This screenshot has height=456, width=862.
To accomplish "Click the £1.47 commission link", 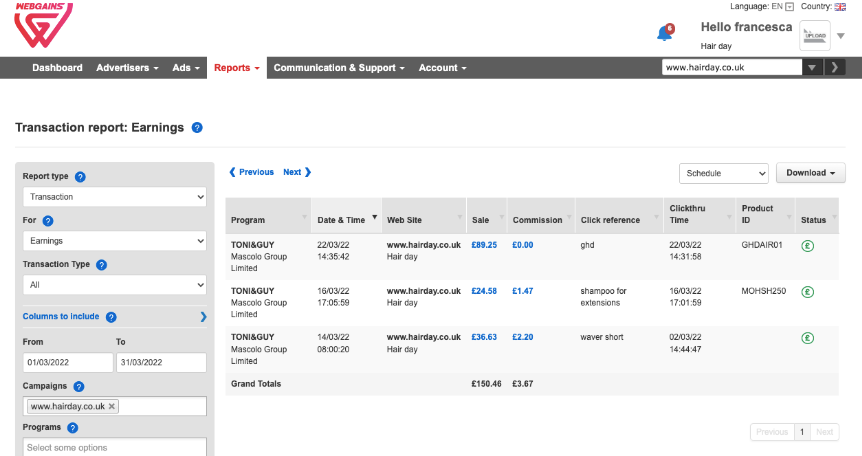I will pos(523,291).
